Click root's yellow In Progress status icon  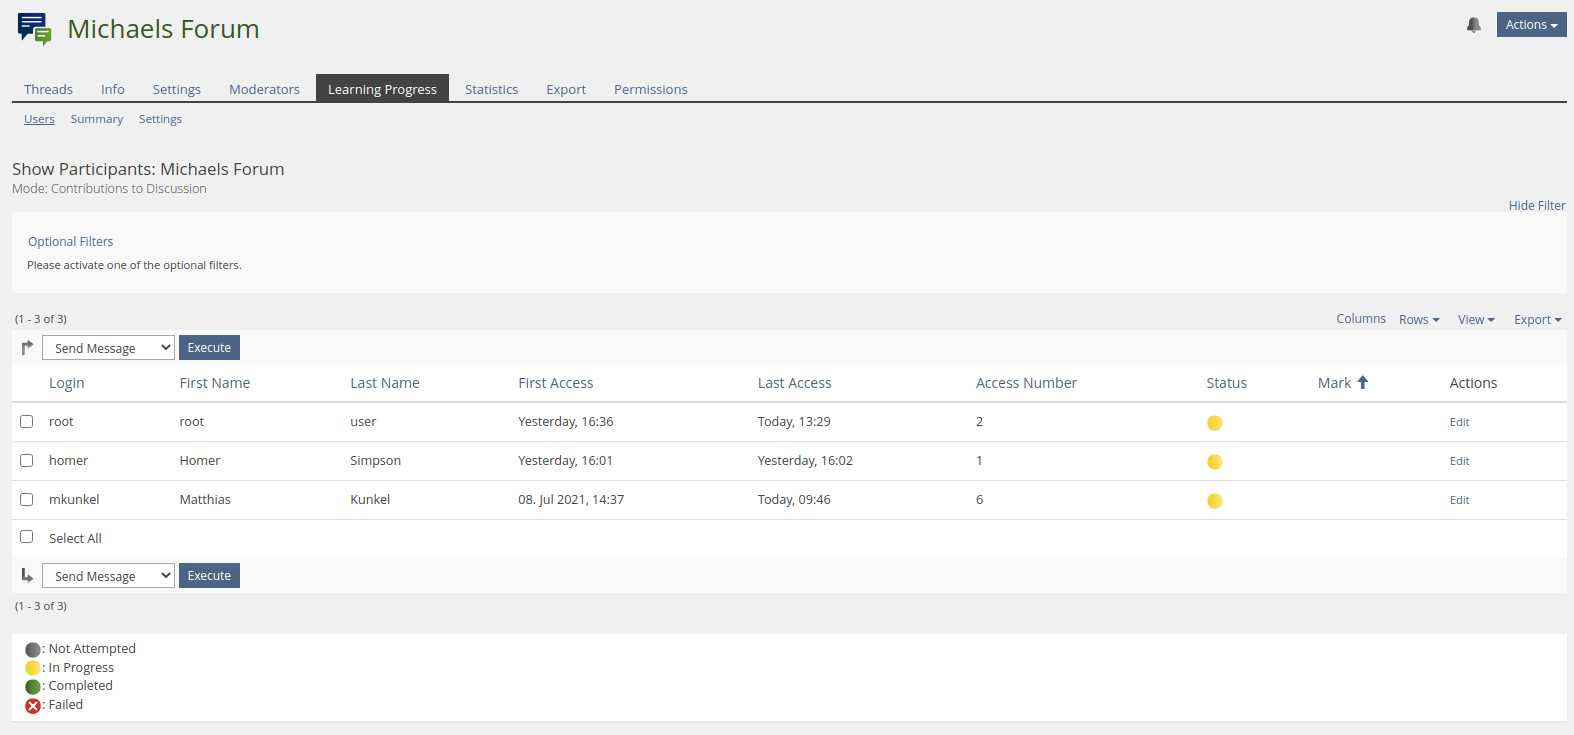pos(1214,423)
